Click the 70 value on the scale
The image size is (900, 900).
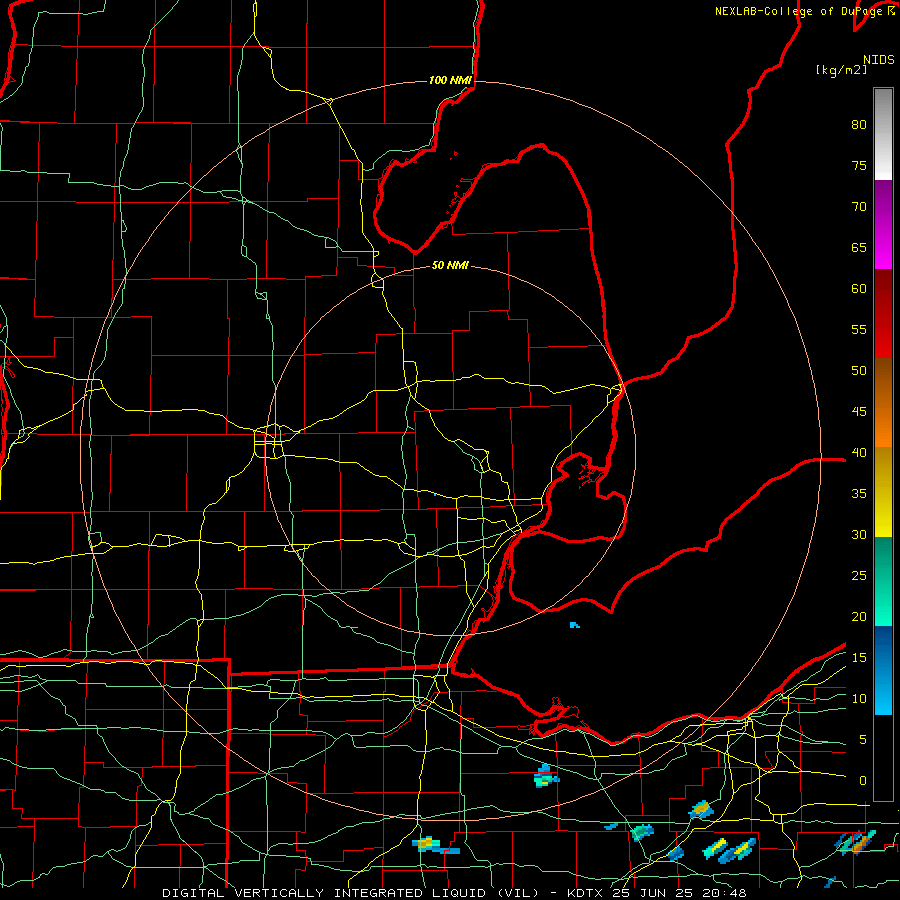tap(859, 207)
